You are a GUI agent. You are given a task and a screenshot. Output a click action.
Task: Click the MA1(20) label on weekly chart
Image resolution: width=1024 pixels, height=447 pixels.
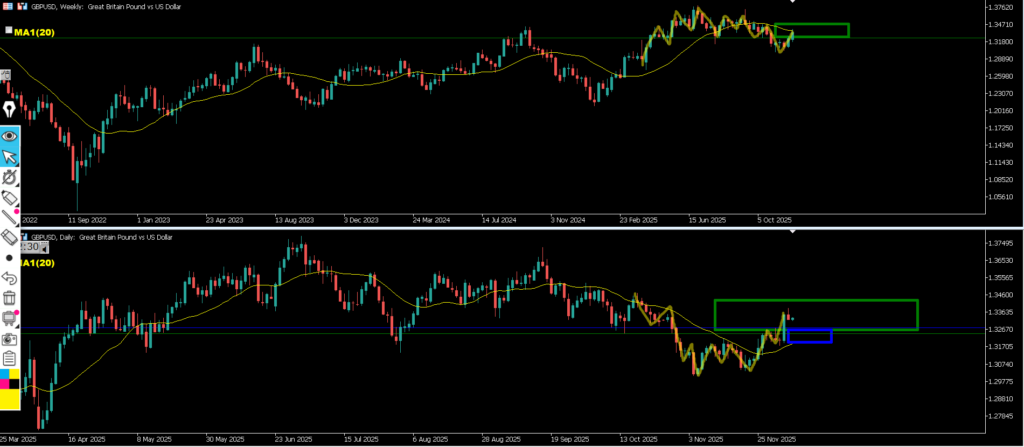[x=35, y=32]
